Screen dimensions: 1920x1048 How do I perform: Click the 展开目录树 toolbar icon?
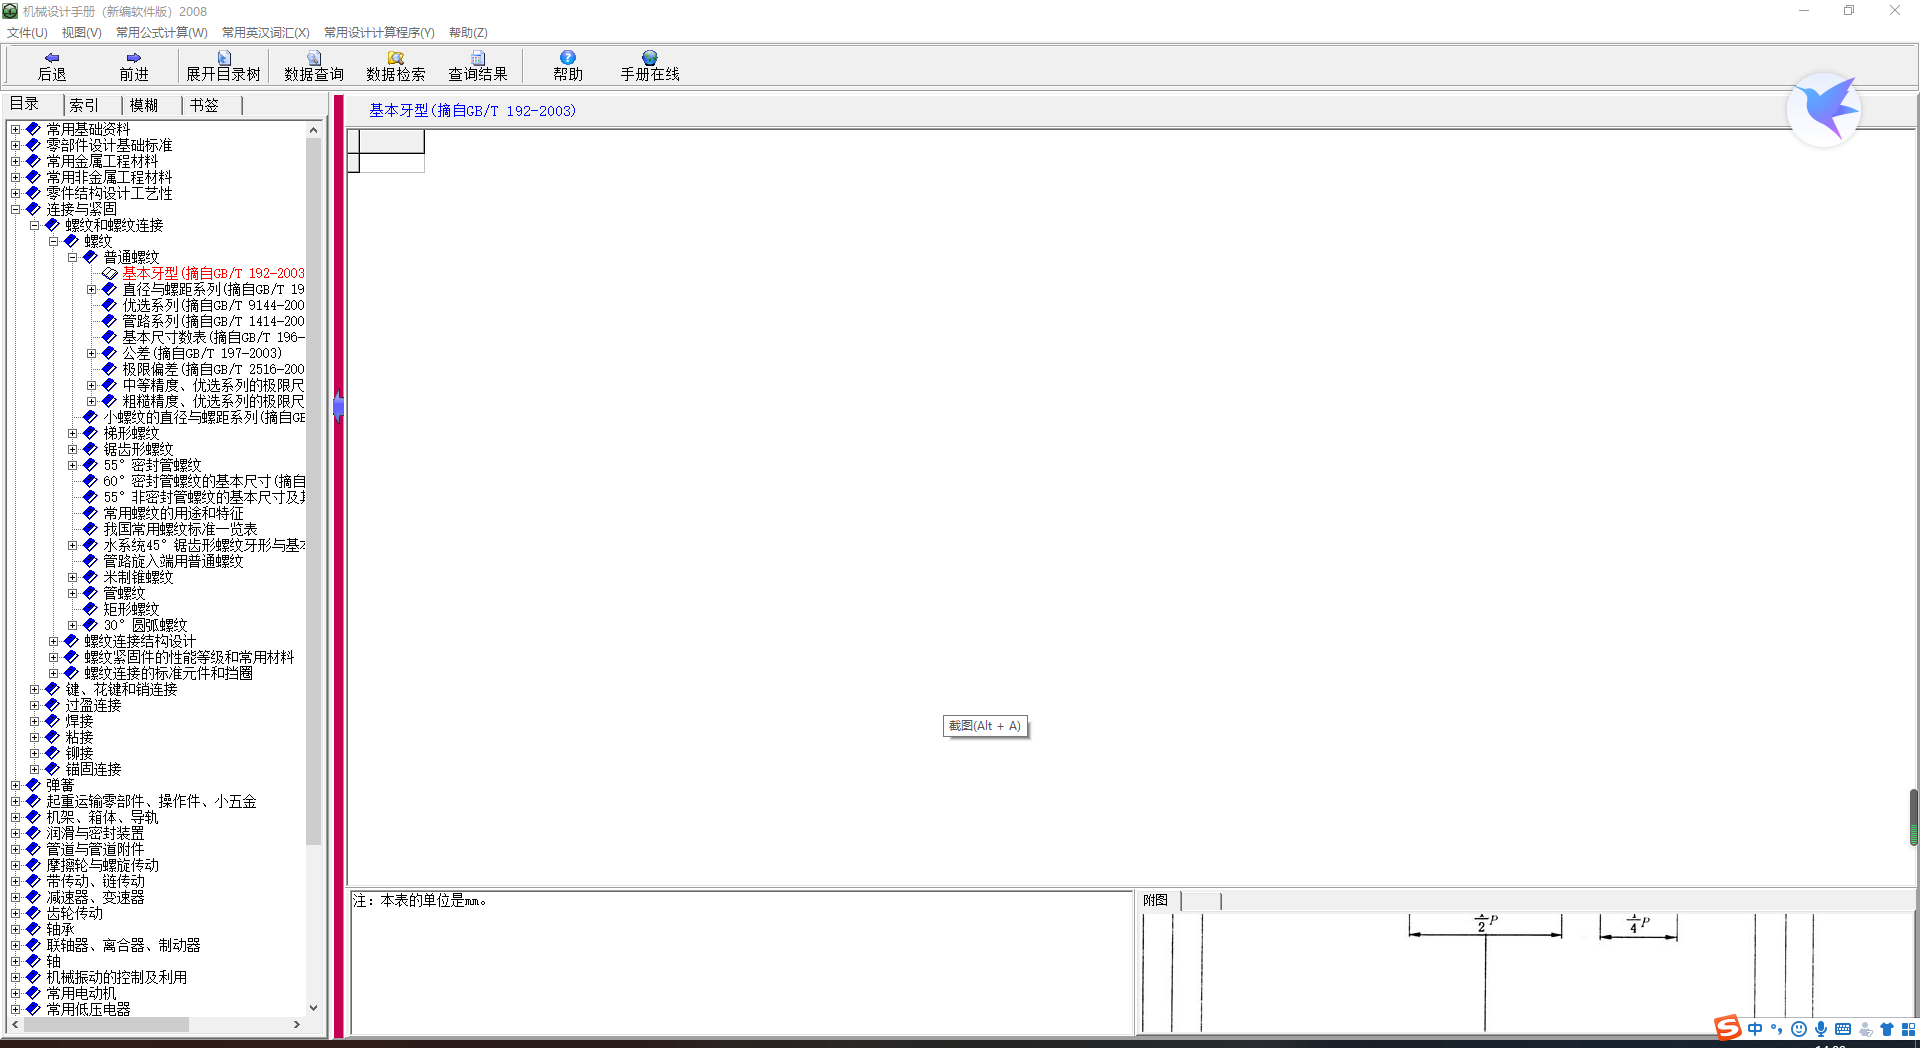tap(224, 58)
